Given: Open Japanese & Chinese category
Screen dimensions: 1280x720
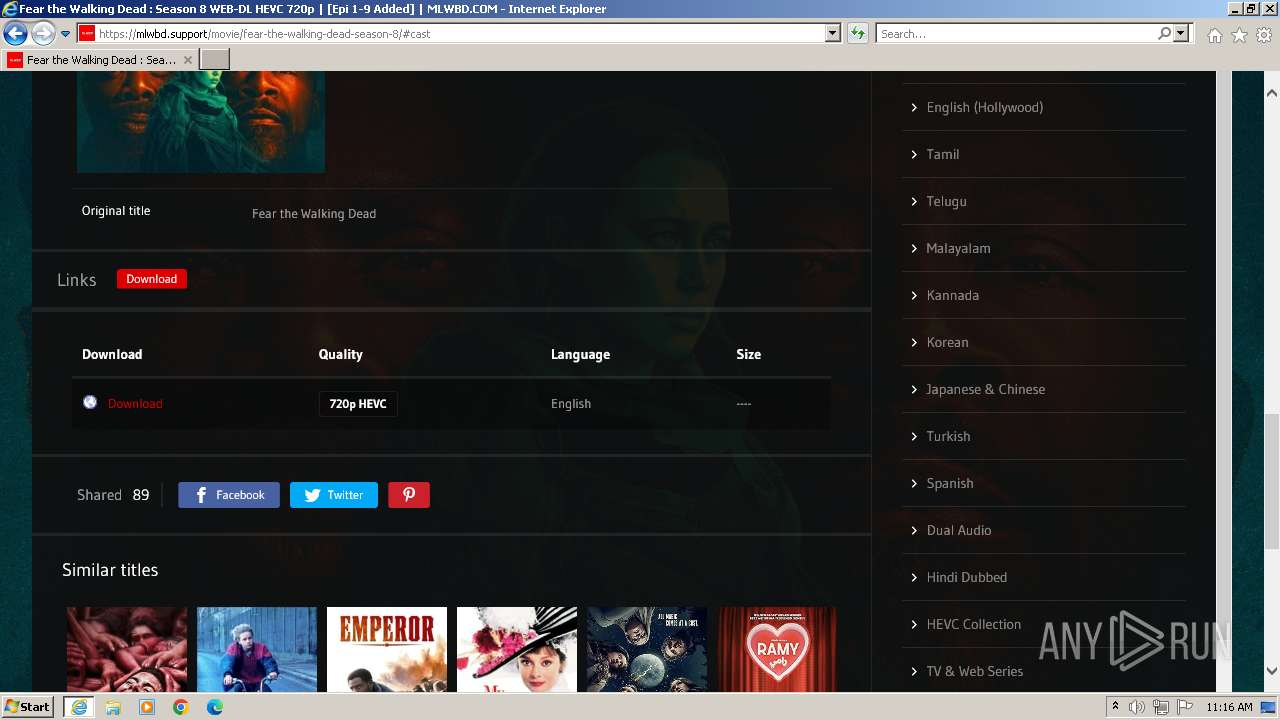Looking at the screenshot, I should point(986,389).
